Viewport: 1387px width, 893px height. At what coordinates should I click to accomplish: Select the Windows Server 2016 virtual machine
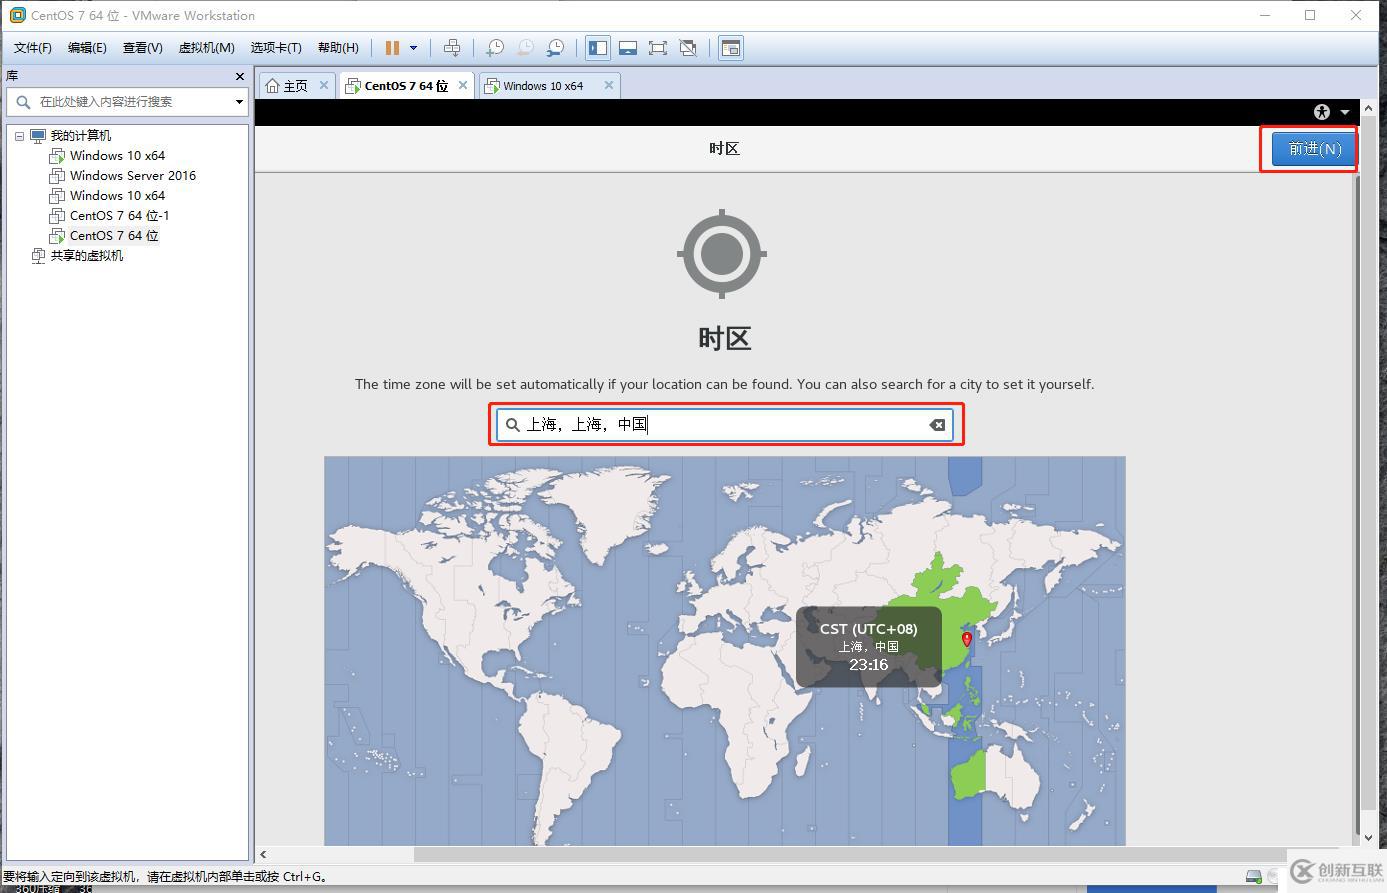(133, 176)
